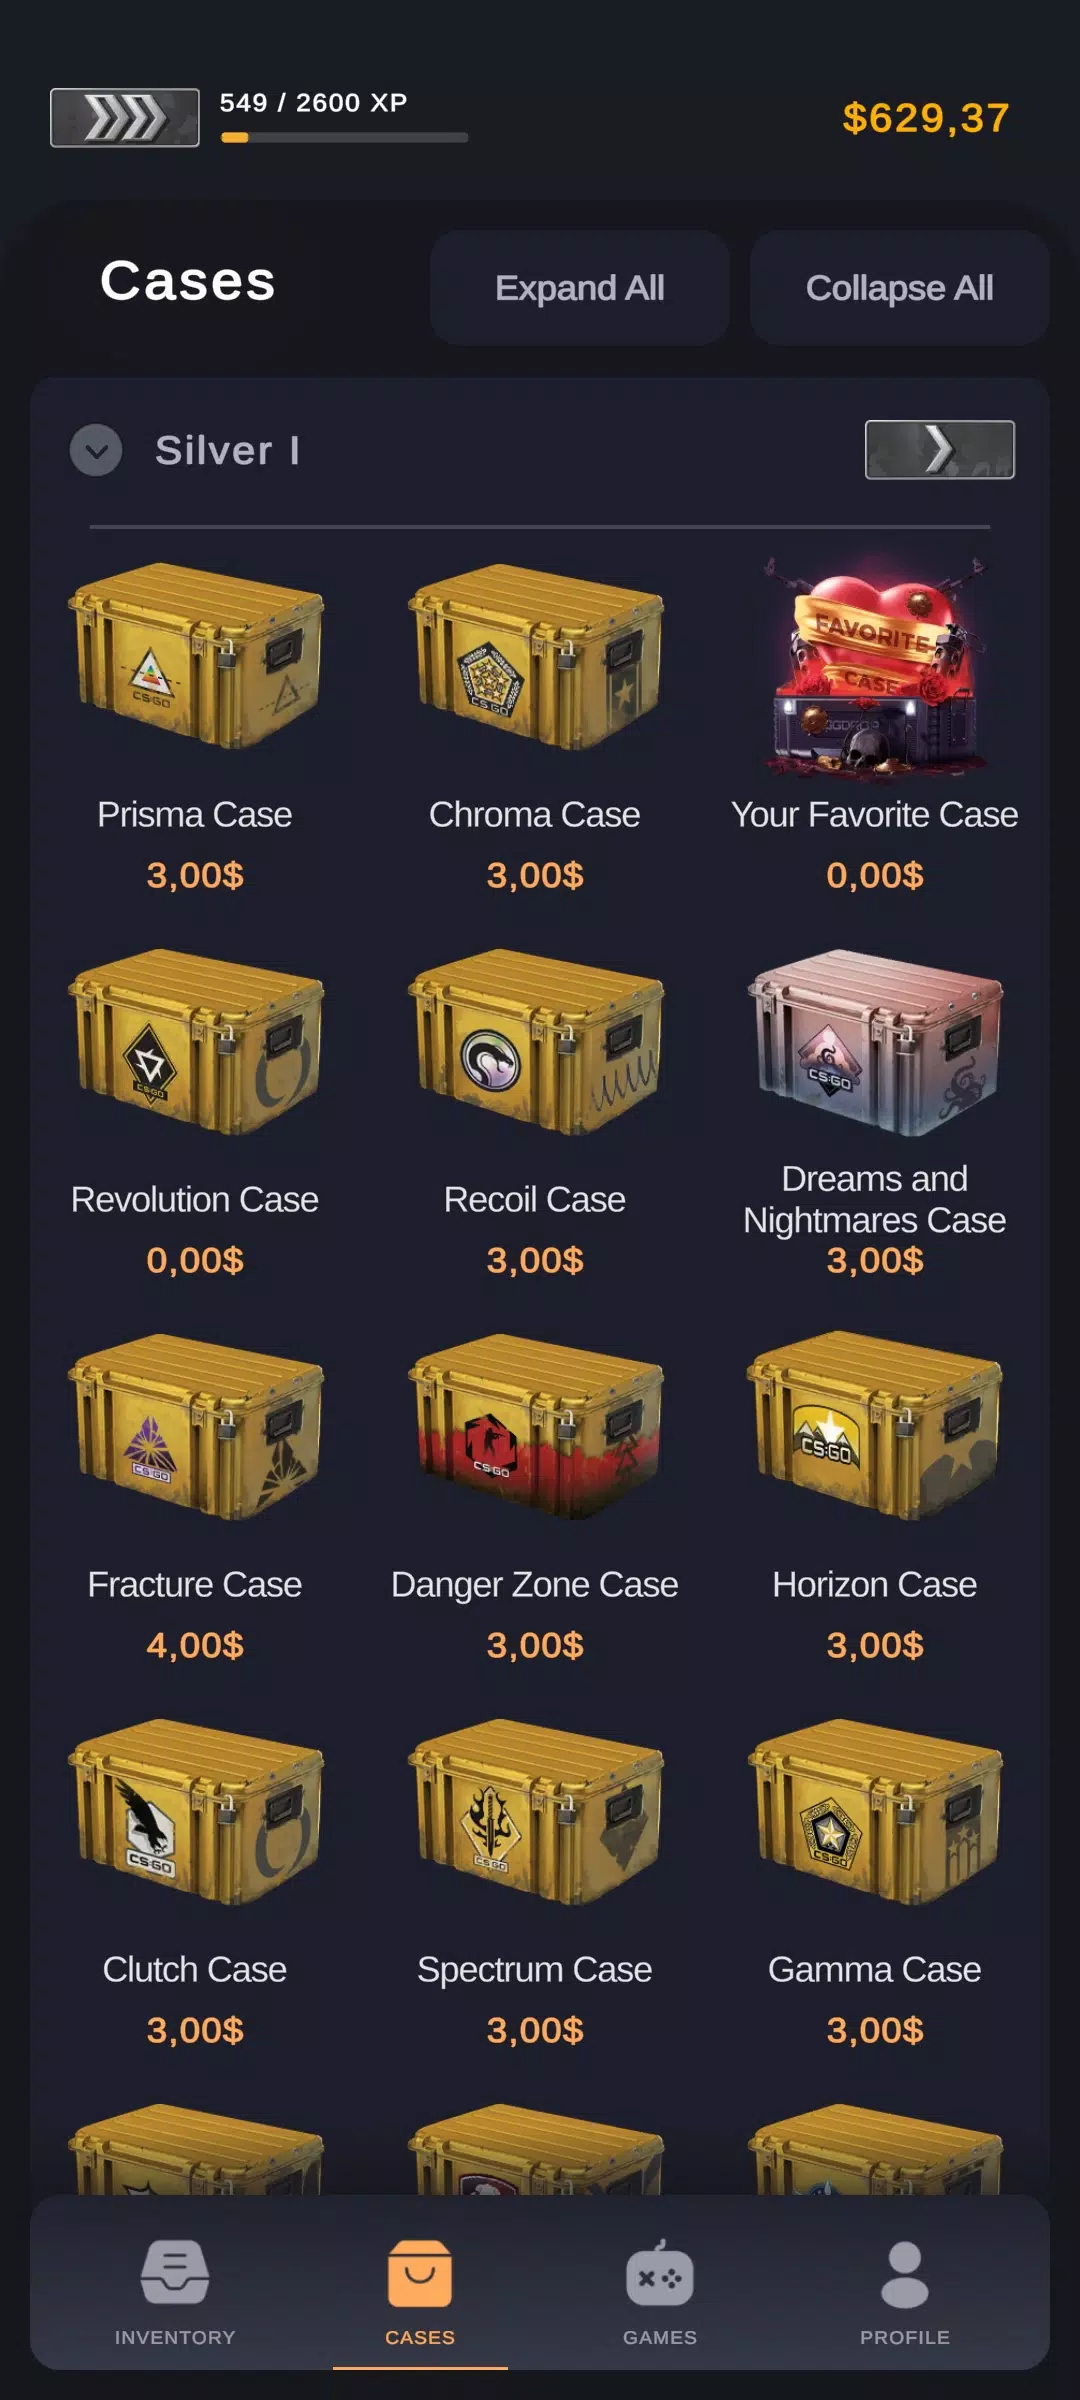Tap the triple-chevron rank icon
Screen dimensions: 1080x2400
point(125,118)
